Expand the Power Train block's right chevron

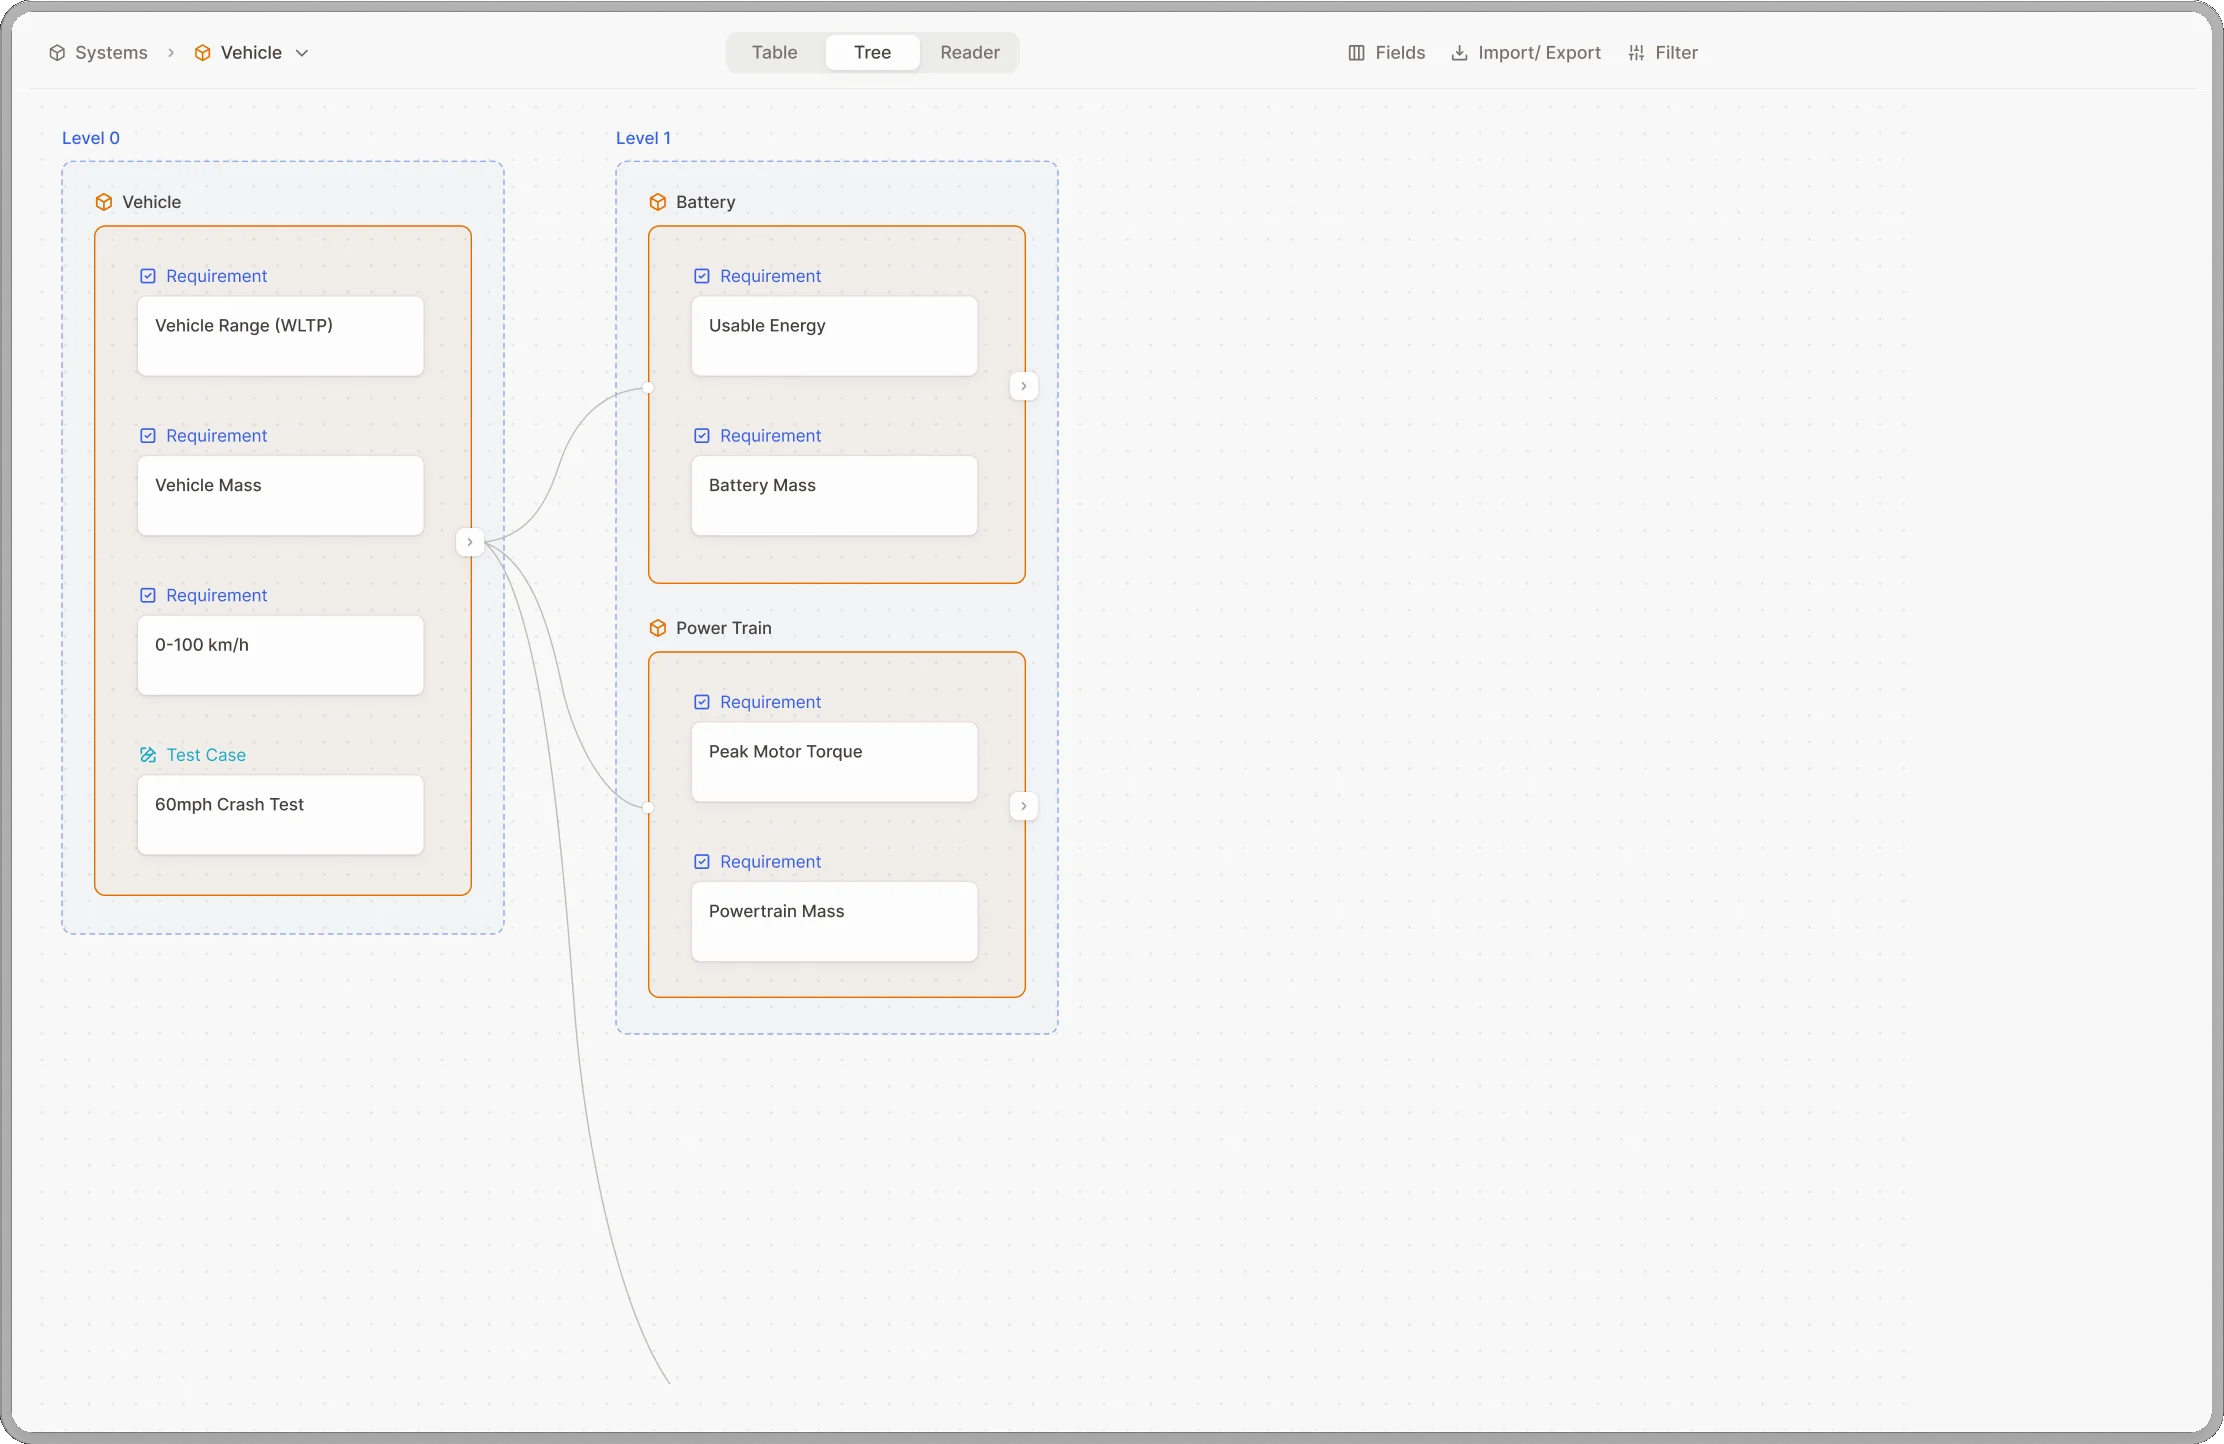pyautogui.click(x=1024, y=806)
